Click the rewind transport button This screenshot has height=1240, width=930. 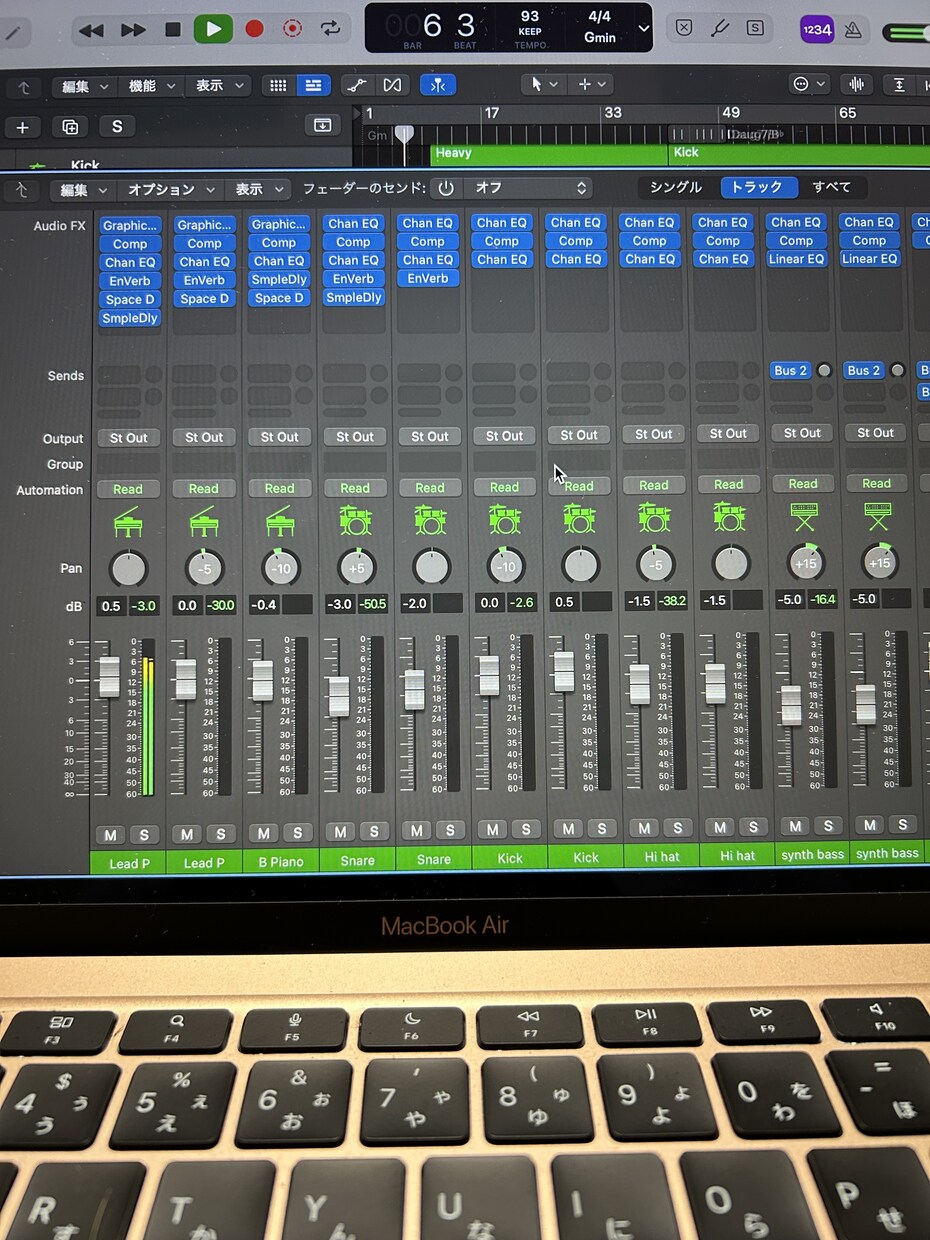[x=91, y=30]
